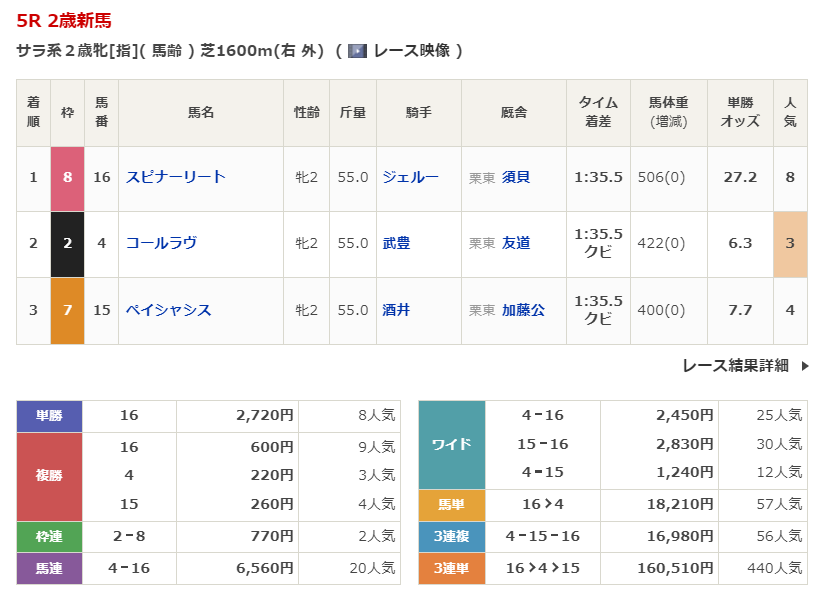Open horse ペイシャシス page
This screenshot has height=593, width=825.
pyautogui.click(x=169, y=310)
